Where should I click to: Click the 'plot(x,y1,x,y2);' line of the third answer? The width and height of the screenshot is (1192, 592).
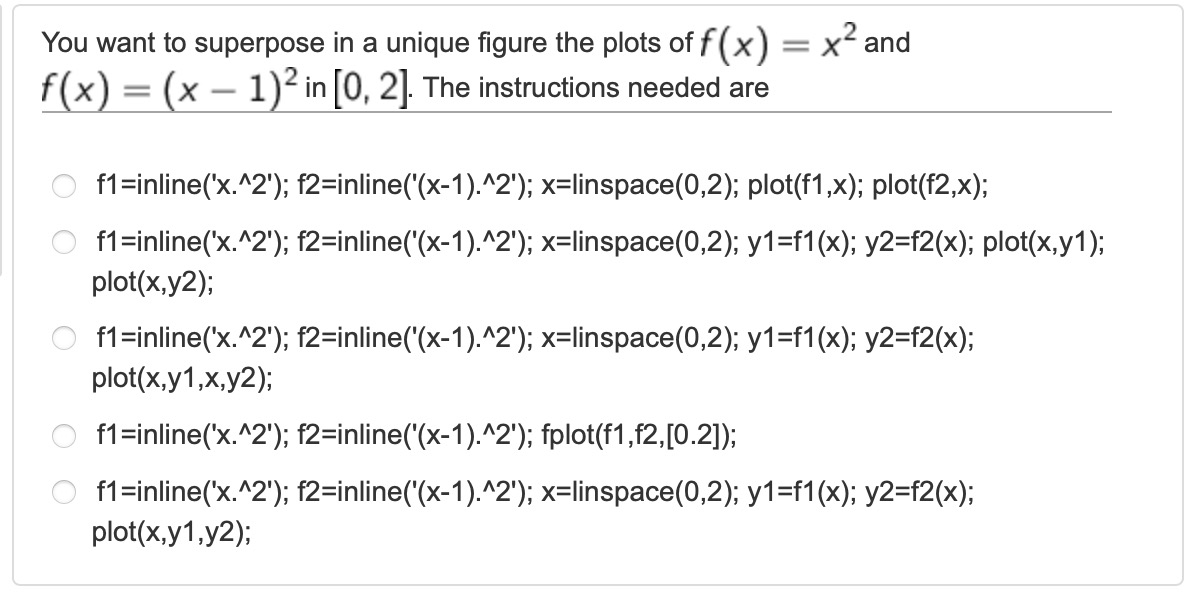[x=180, y=379]
